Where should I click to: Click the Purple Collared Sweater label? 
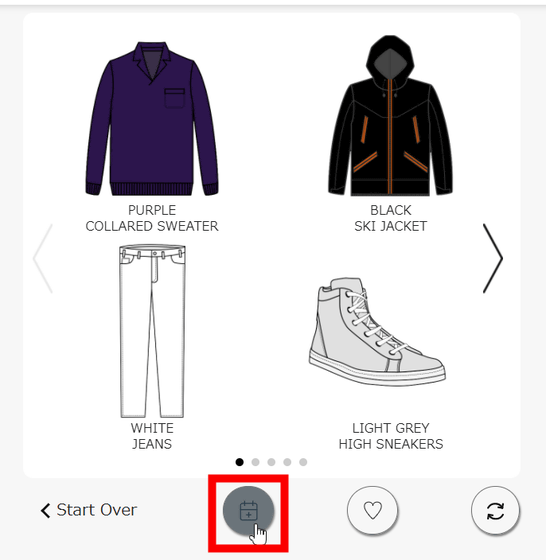click(152, 218)
